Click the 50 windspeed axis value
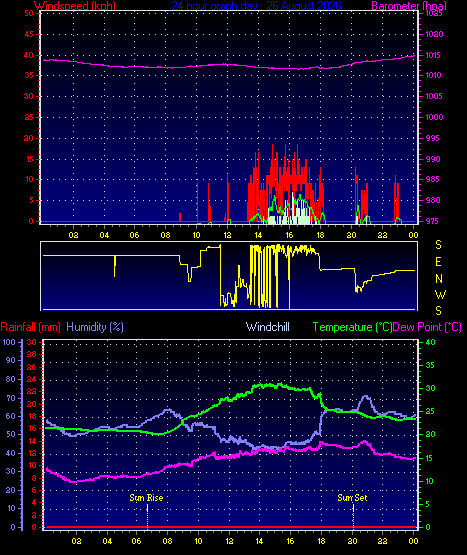 click(29, 13)
